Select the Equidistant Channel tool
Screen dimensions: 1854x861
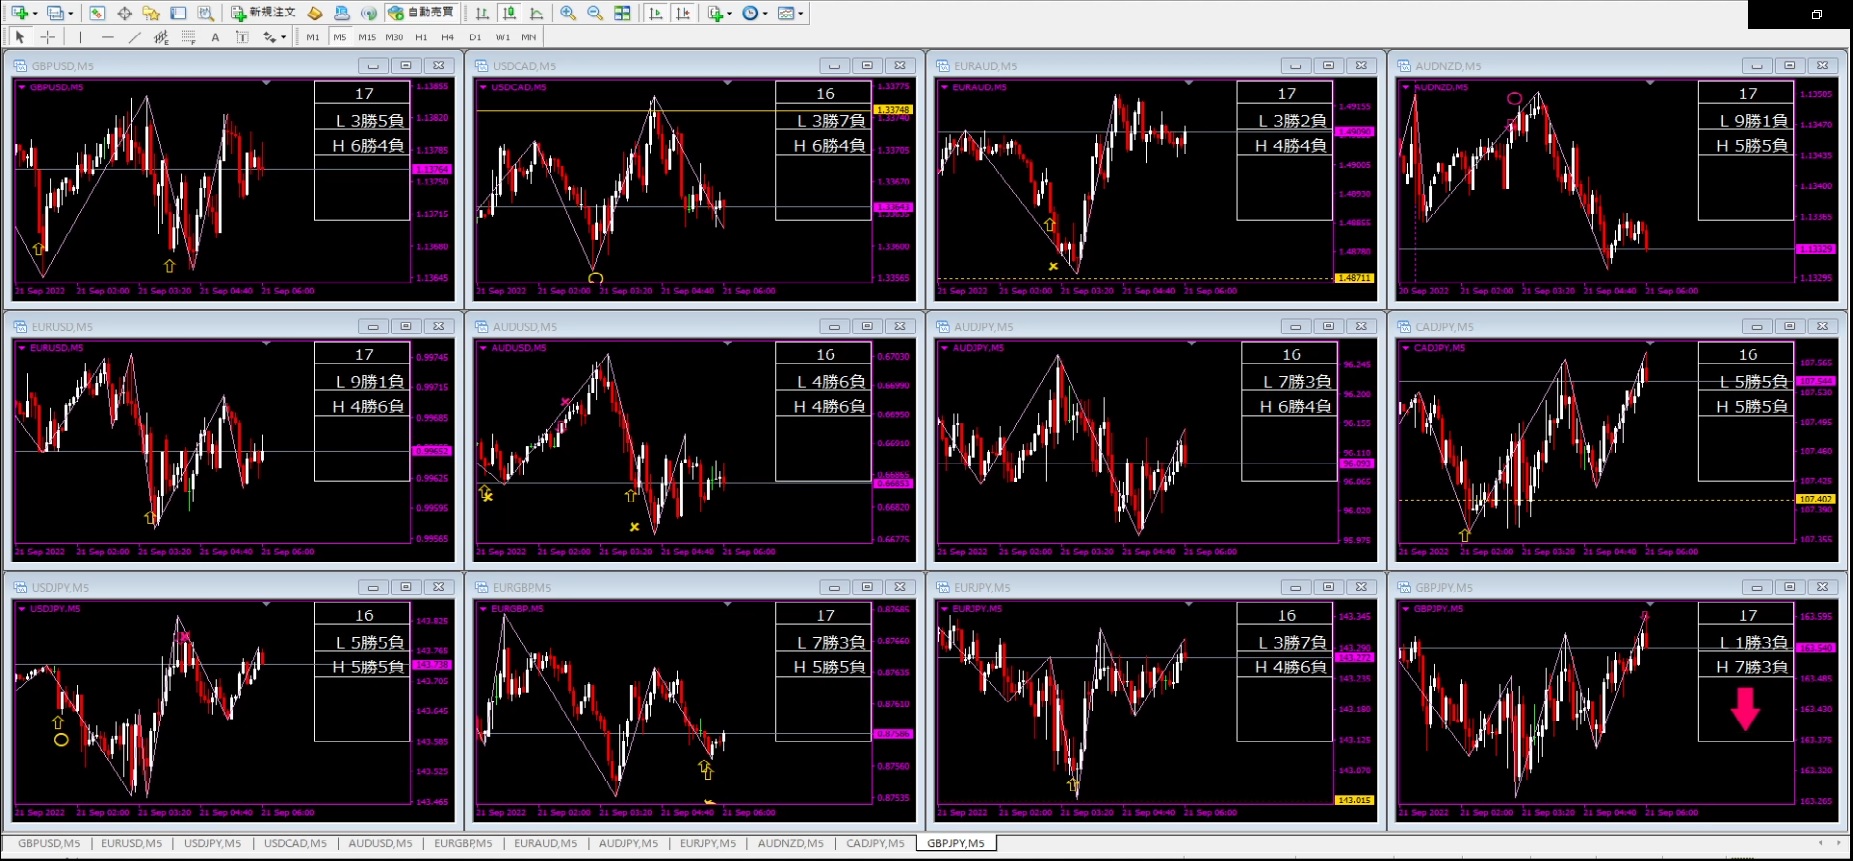tap(161, 37)
